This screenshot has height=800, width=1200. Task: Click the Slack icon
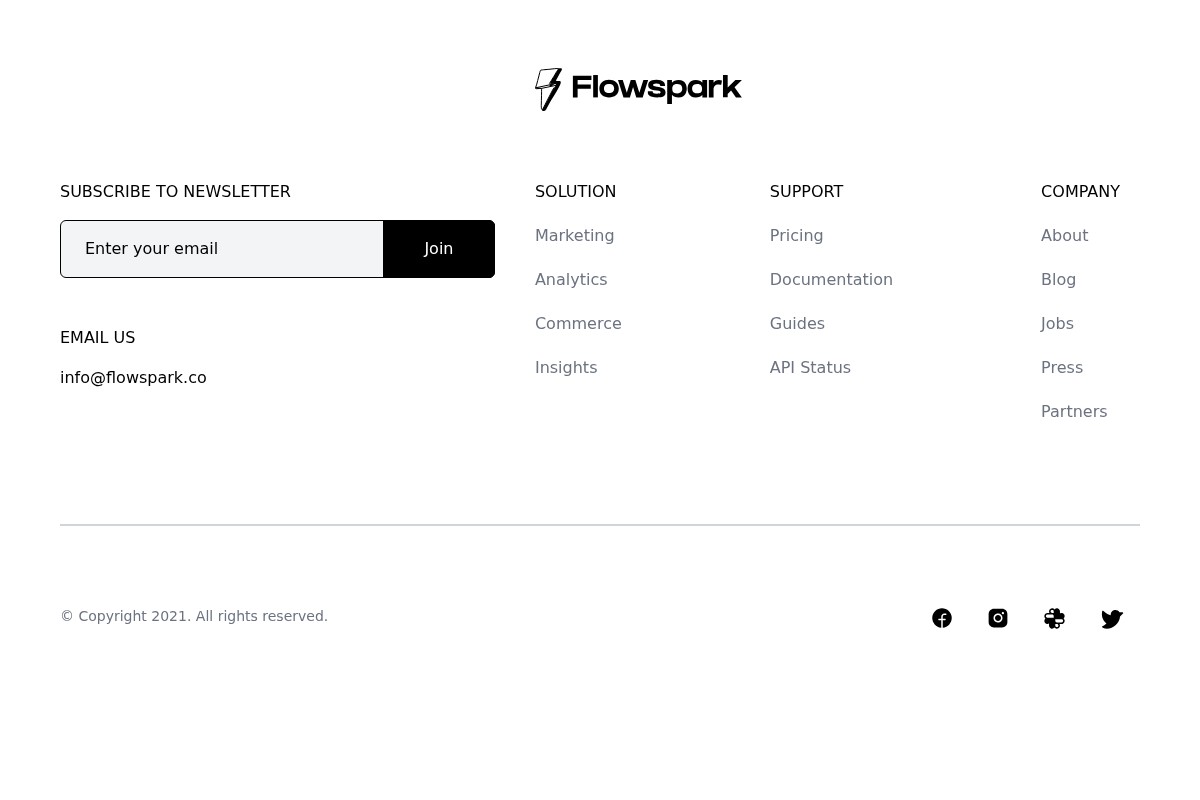(x=1054, y=618)
